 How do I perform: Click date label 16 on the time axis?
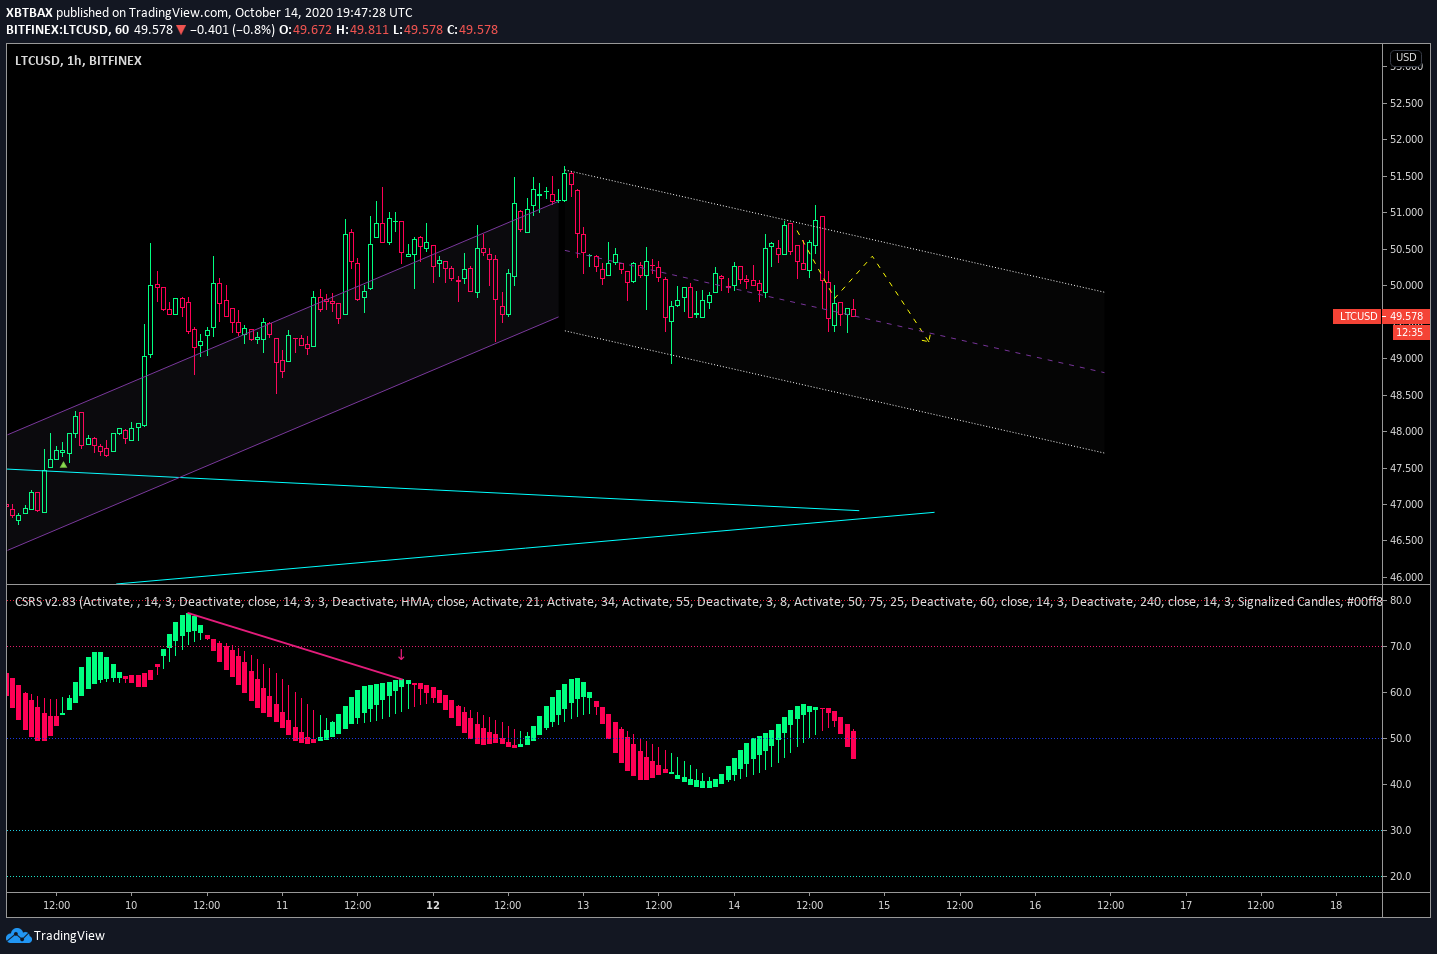(1035, 906)
